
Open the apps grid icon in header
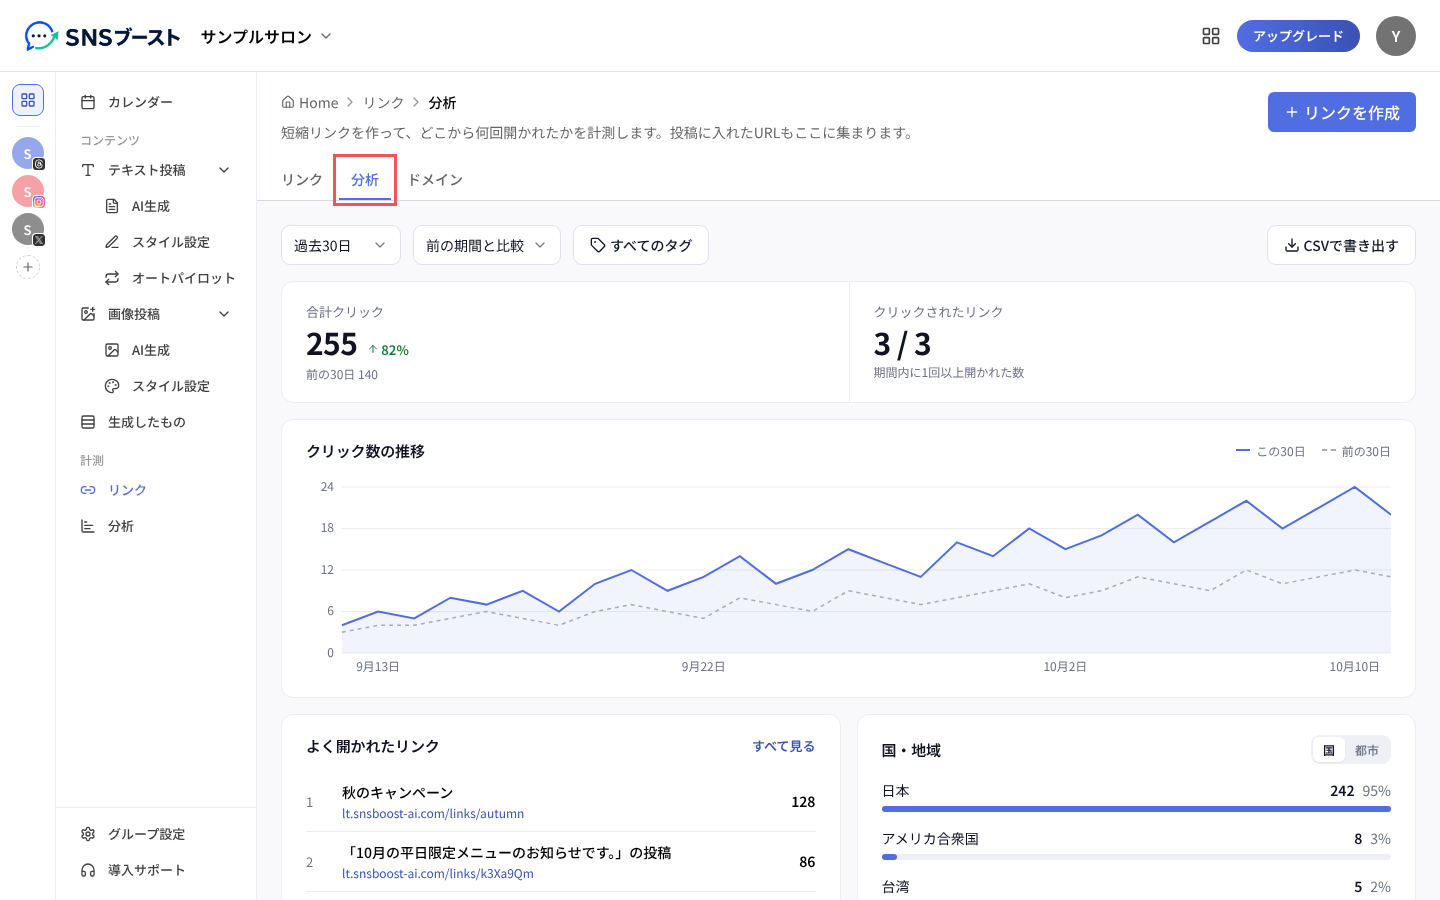[x=1211, y=36]
